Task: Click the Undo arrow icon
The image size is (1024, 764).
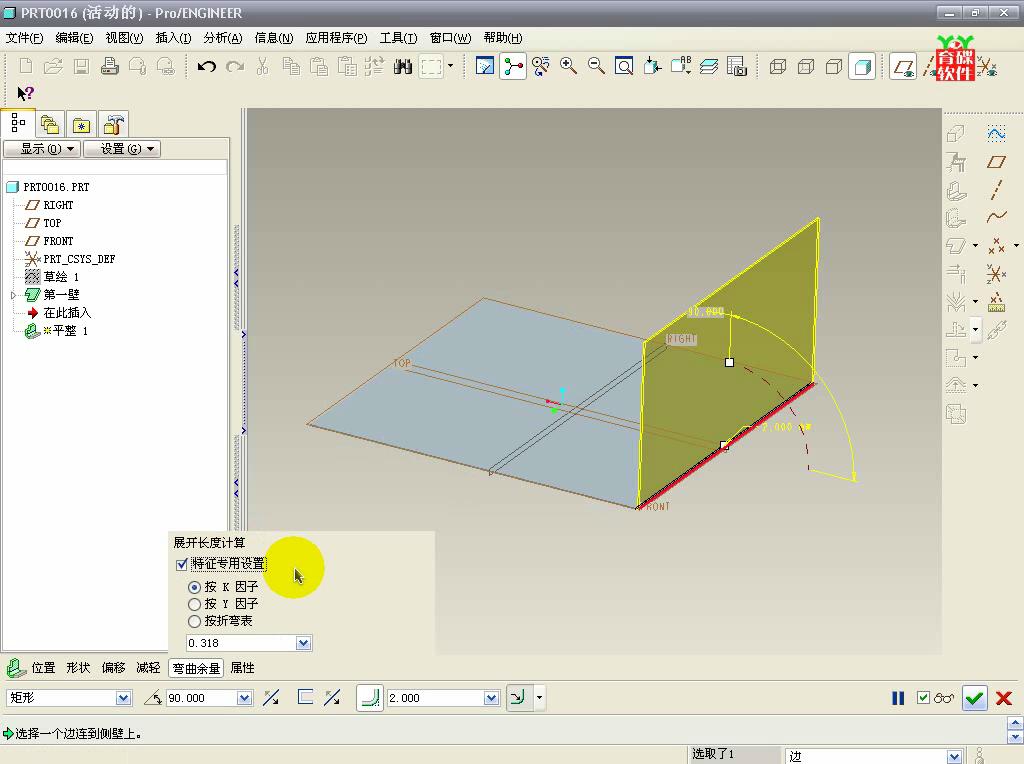Action: pyautogui.click(x=207, y=66)
